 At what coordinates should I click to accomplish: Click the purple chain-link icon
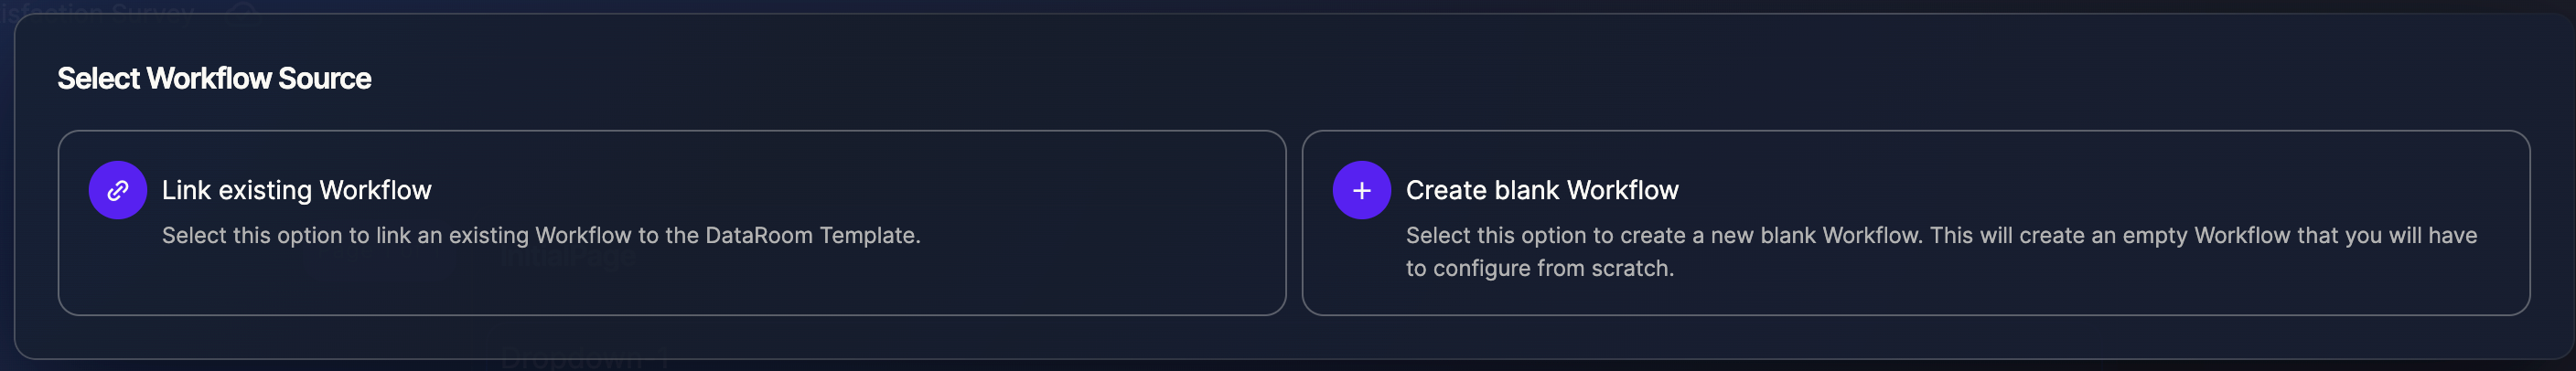pyautogui.click(x=118, y=190)
